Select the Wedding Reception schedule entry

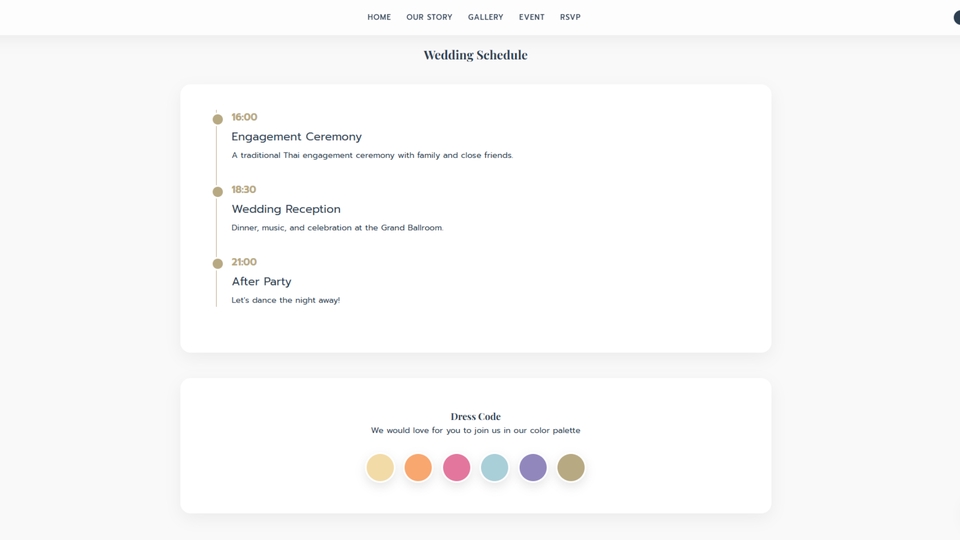(x=286, y=209)
